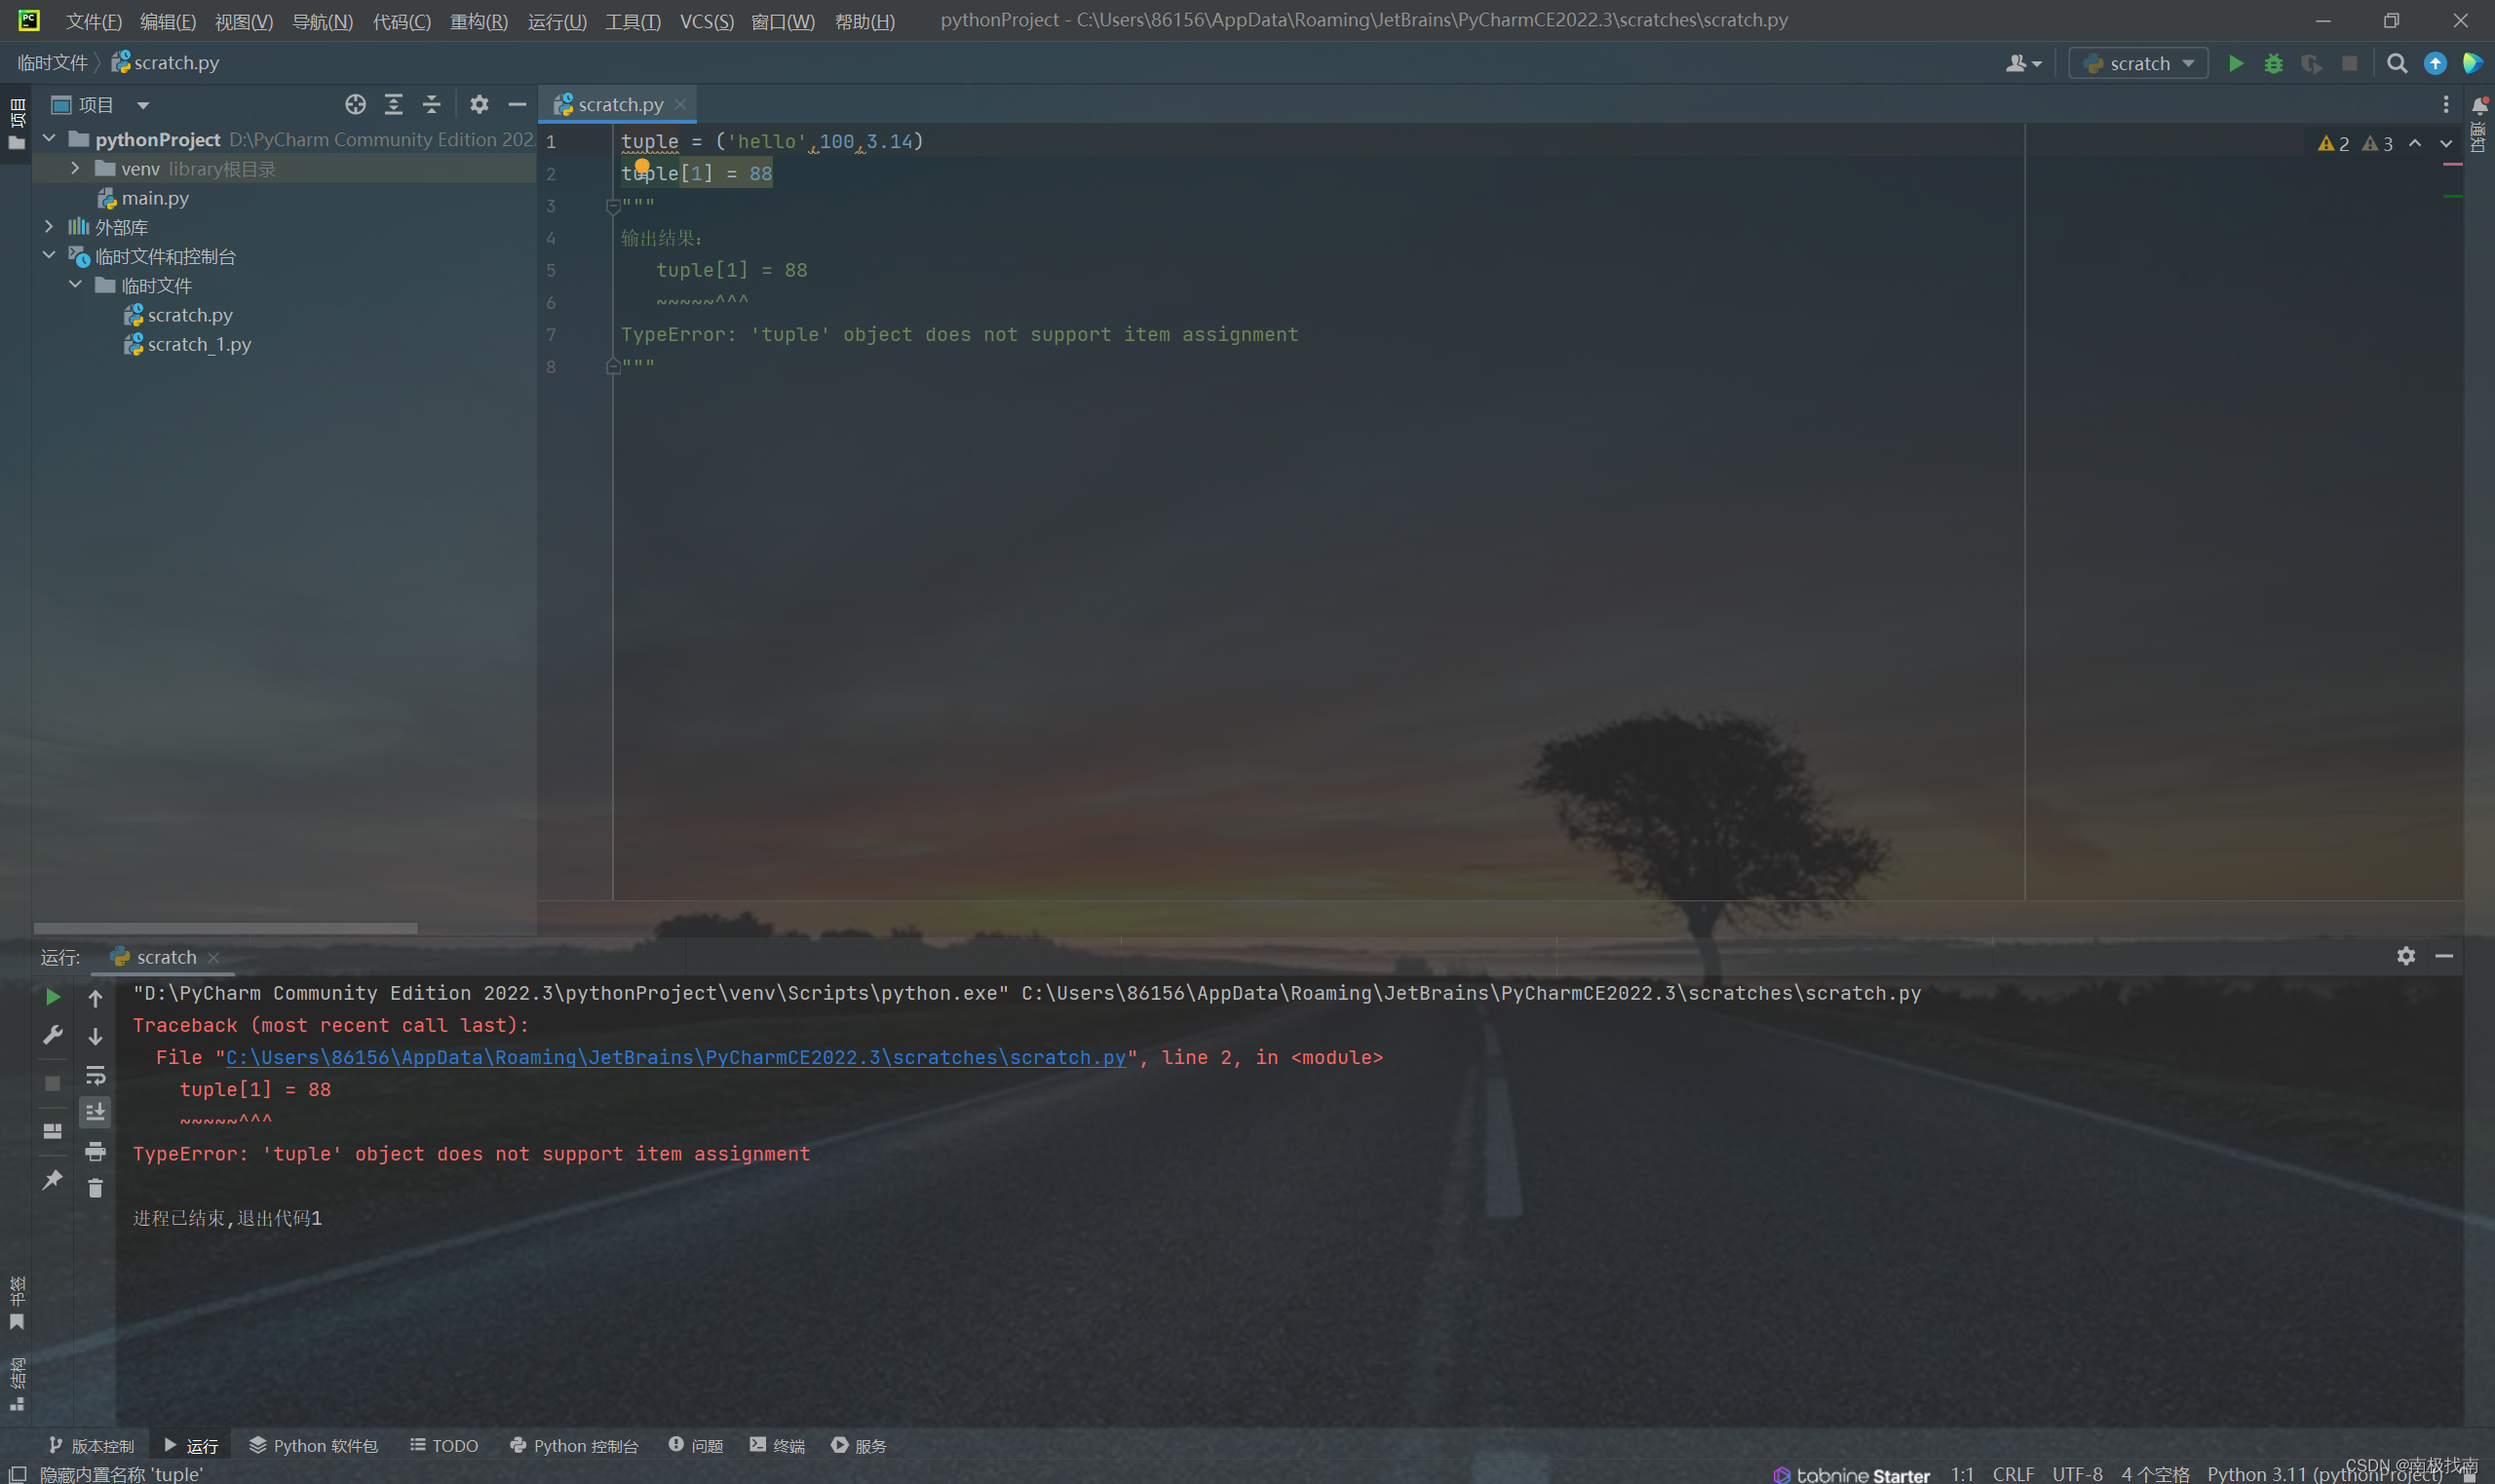This screenshot has height=1484, width=2495.
Task: Open Python 软件包 tool window
Action: [x=313, y=1445]
